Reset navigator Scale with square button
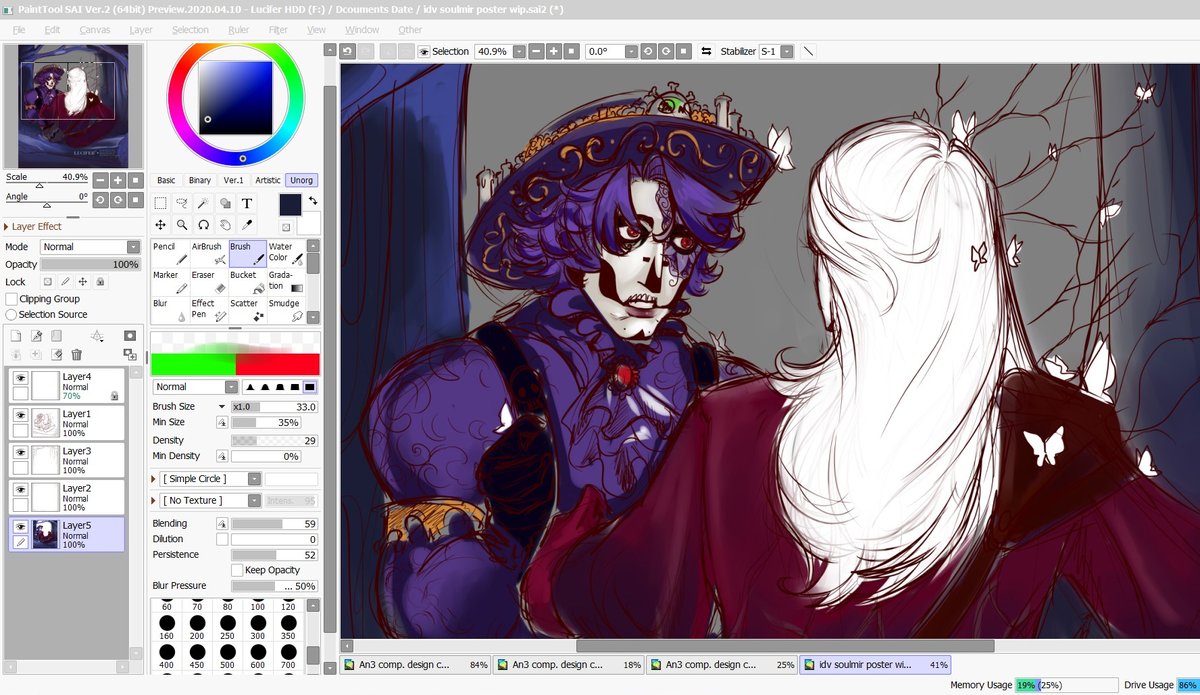This screenshot has height=695, width=1200. 135,180
